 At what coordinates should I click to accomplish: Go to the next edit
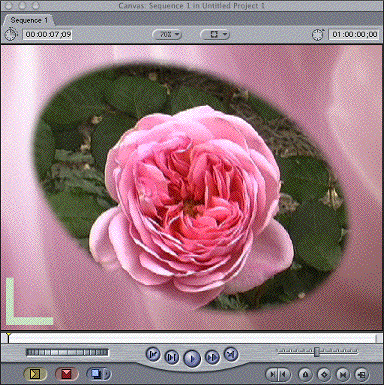(231, 354)
